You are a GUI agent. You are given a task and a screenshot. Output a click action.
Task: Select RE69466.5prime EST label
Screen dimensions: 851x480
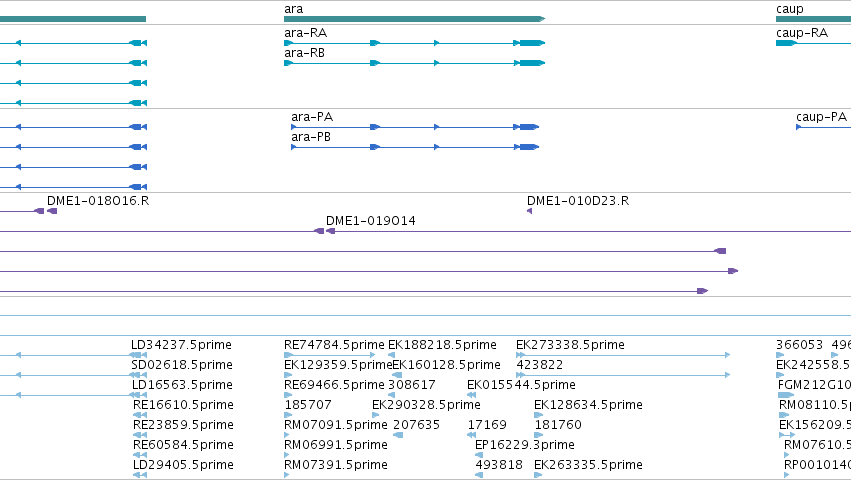(334, 385)
